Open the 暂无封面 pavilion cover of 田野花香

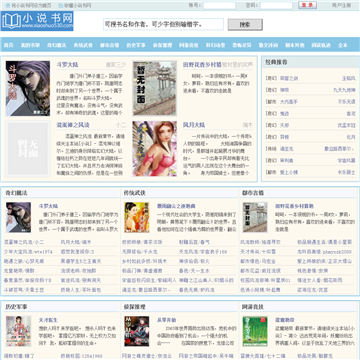pyautogui.click(x=155, y=88)
